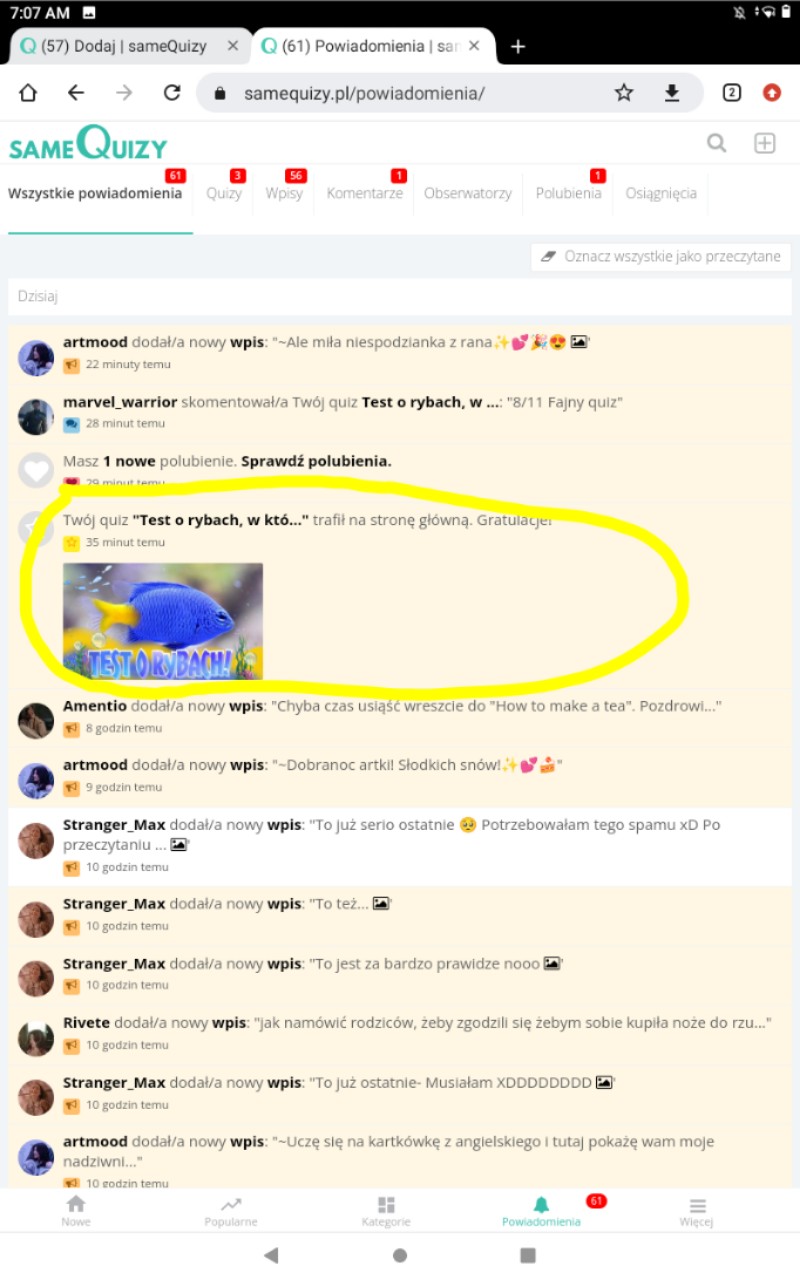The height and width of the screenshot is (1280, 800).
Task: Open Więcej hamburger menu
Action: click(x=698, y=1210)
